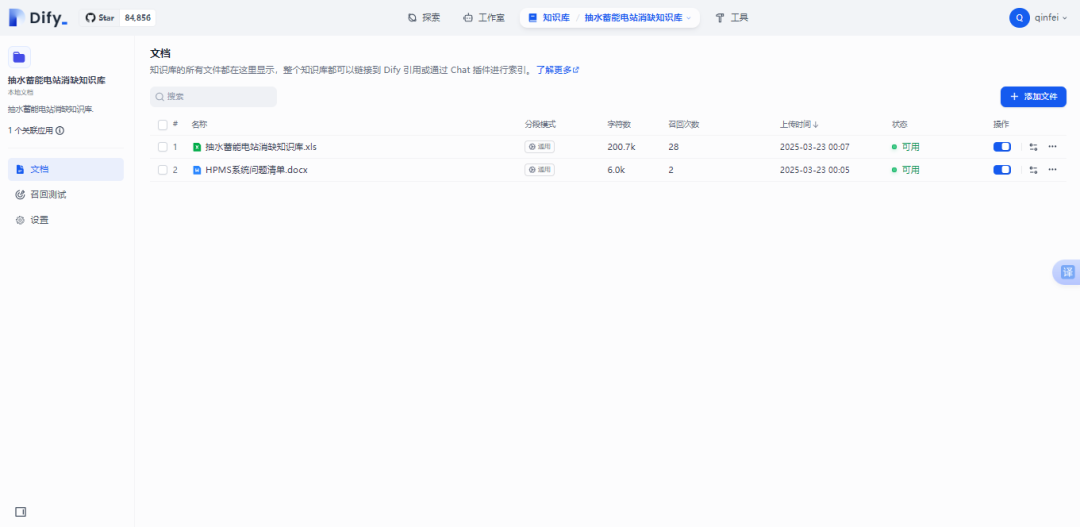The image size is (1080, 527).
Task: Click the Dify logo
Action: point(38,18)
